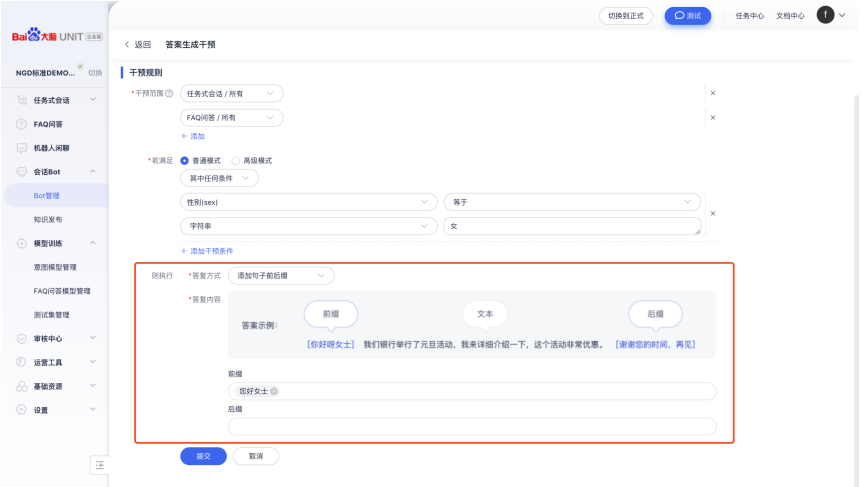
Task: Open 机器人闲聊 in the sidebar
Action: tap(51, 148)
